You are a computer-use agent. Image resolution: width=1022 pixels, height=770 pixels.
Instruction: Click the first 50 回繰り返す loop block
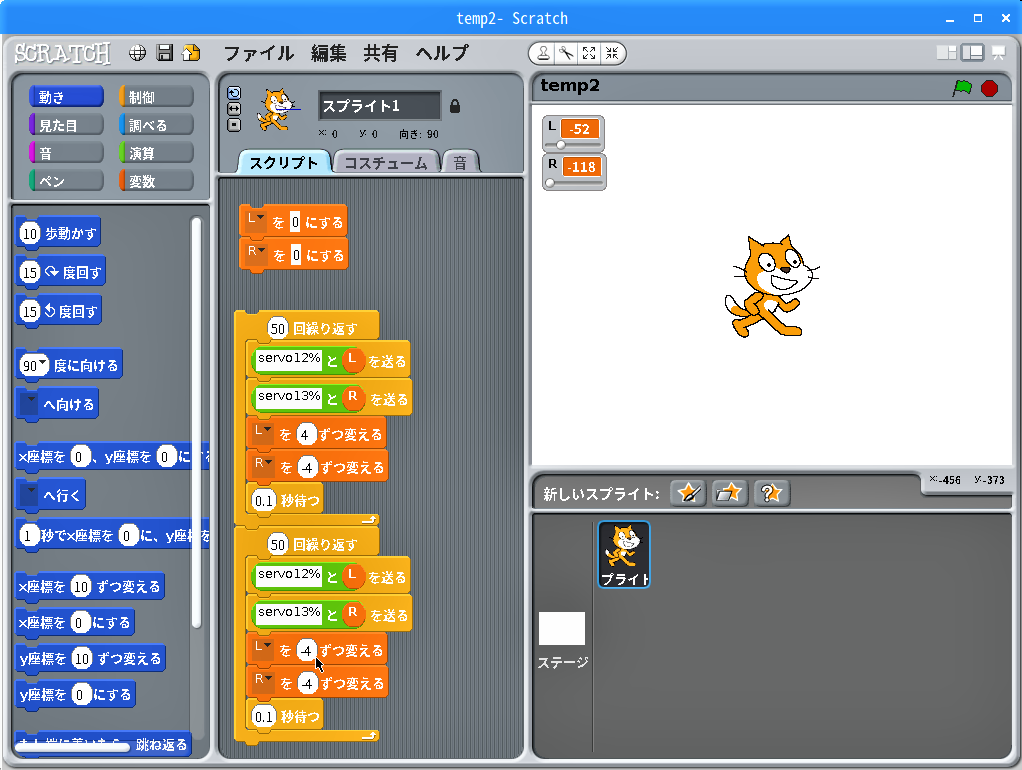(306, 327)
